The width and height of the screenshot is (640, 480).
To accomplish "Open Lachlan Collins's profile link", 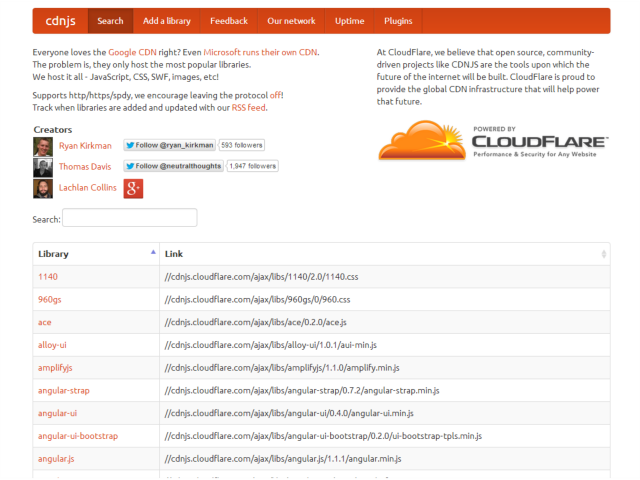I will [x=88, y=187].
